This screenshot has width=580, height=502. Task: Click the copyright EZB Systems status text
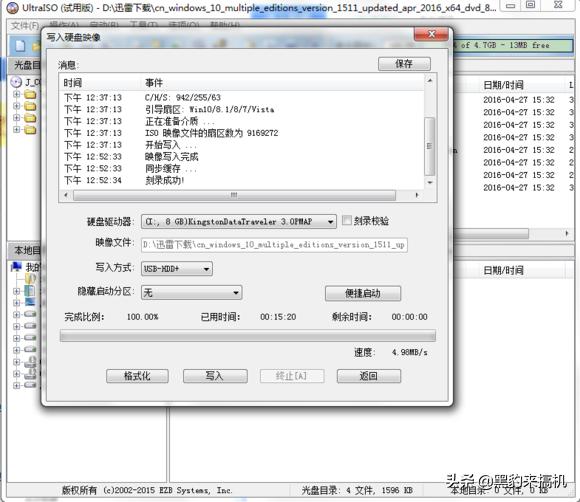coord(147,491)
